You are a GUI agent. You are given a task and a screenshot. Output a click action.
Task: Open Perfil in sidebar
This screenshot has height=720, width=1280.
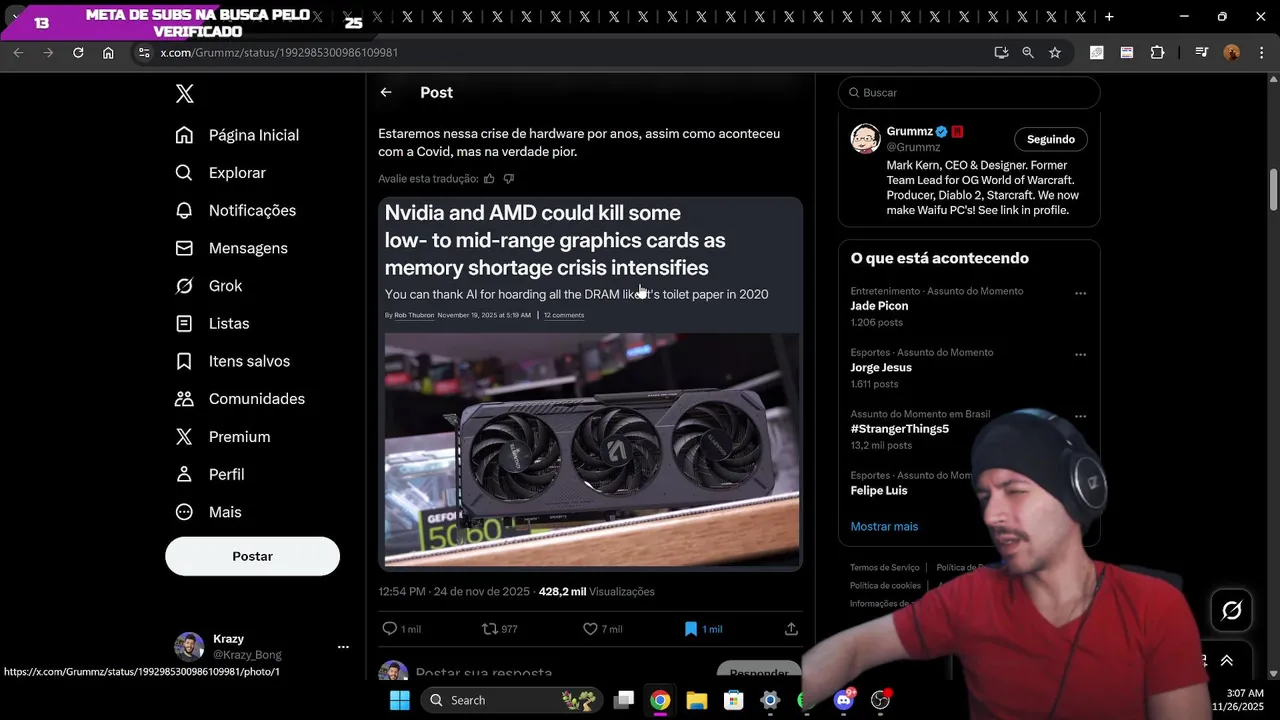click(210, 475)
